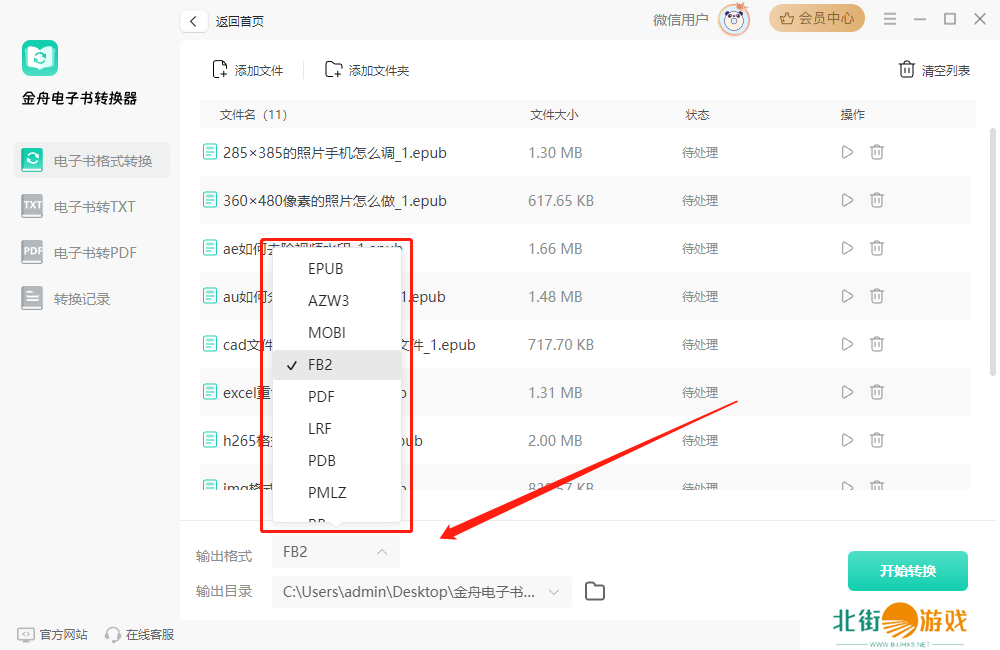Delete the 360×480 epub file row
The width and height of the screenshot is (1000, 650).
[x=877, y=200]
